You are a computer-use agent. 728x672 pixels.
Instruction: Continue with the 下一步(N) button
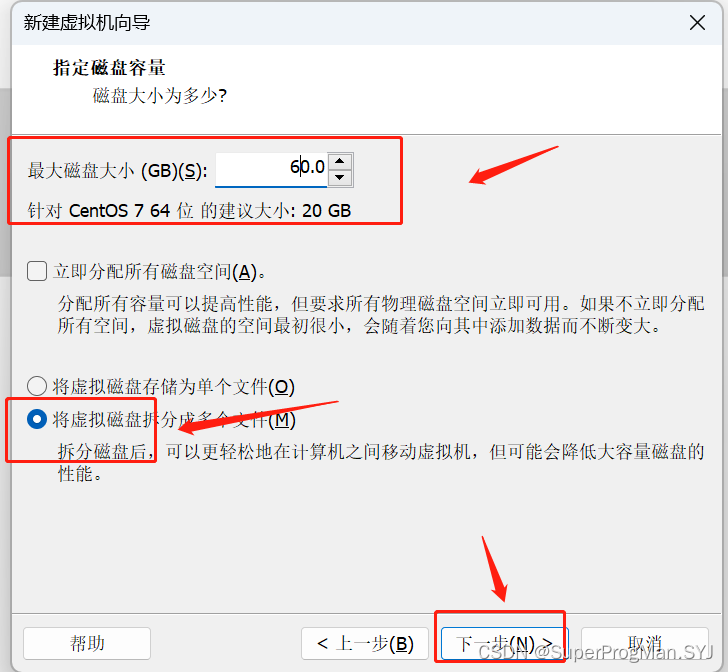pyautogui.click(x=504, y=643)
